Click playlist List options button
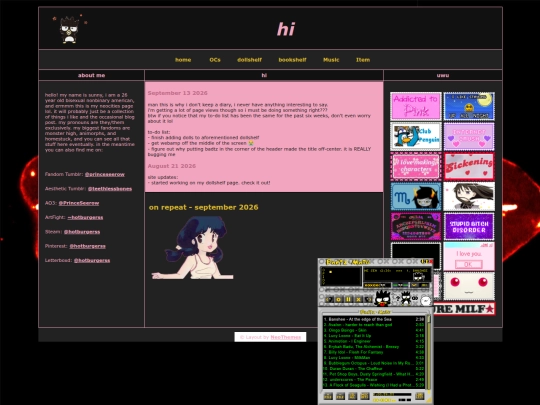This screenshot has width=540, height=405. [419, 396]
